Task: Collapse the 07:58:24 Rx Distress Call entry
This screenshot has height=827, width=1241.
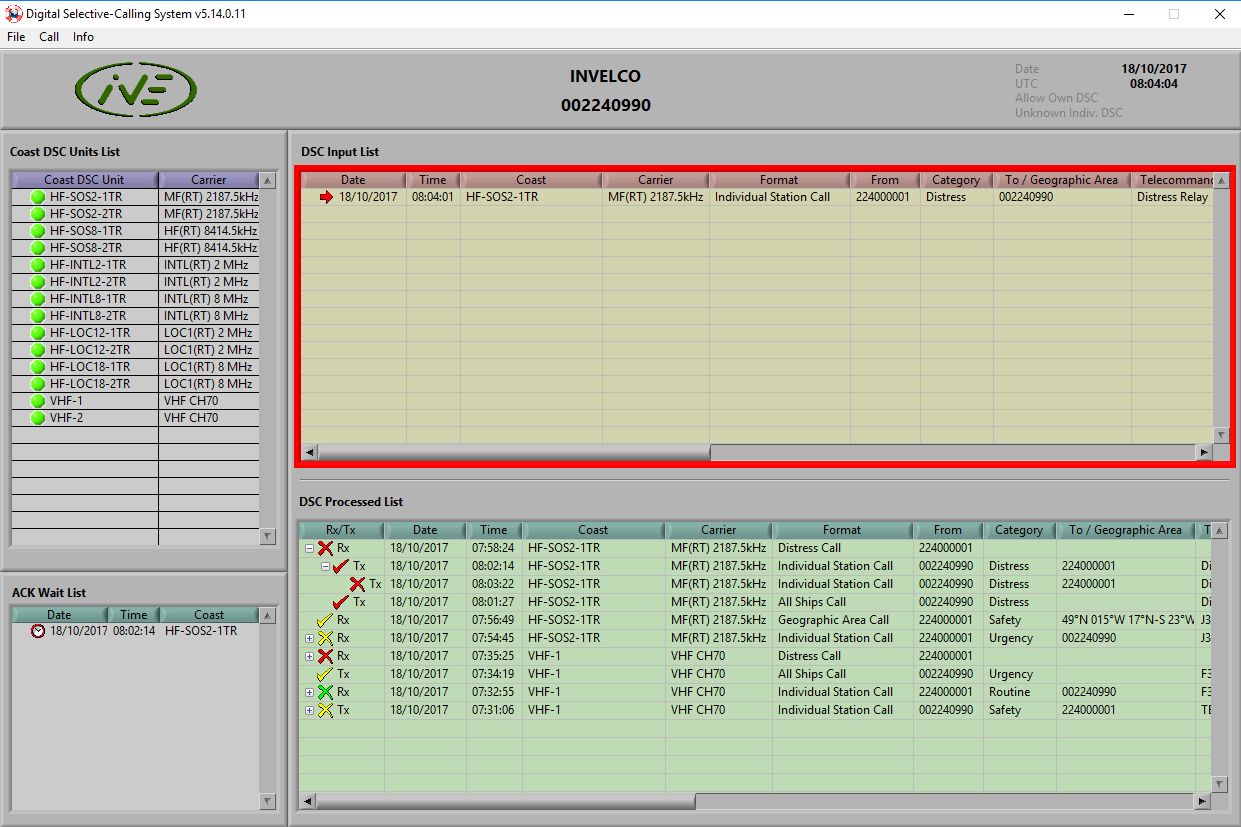Action: 309,548
